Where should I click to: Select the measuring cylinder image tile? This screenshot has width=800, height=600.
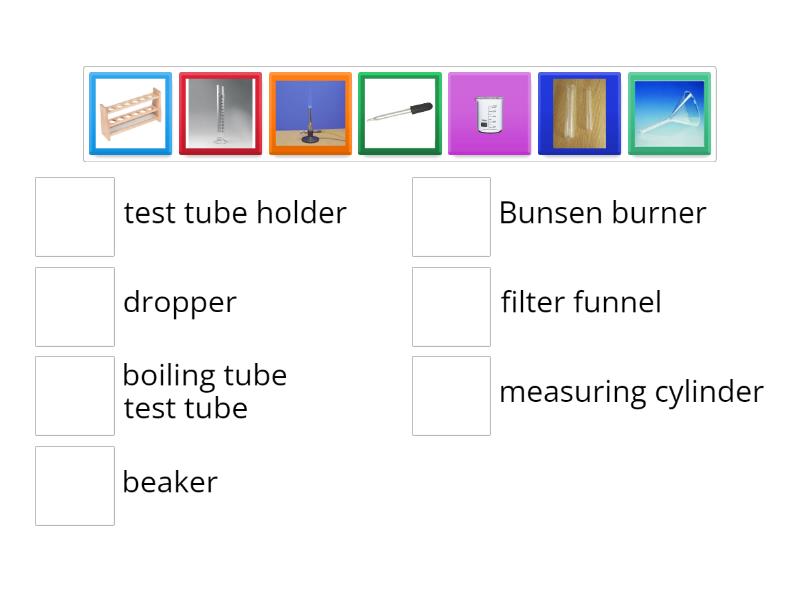coord(220,113)
